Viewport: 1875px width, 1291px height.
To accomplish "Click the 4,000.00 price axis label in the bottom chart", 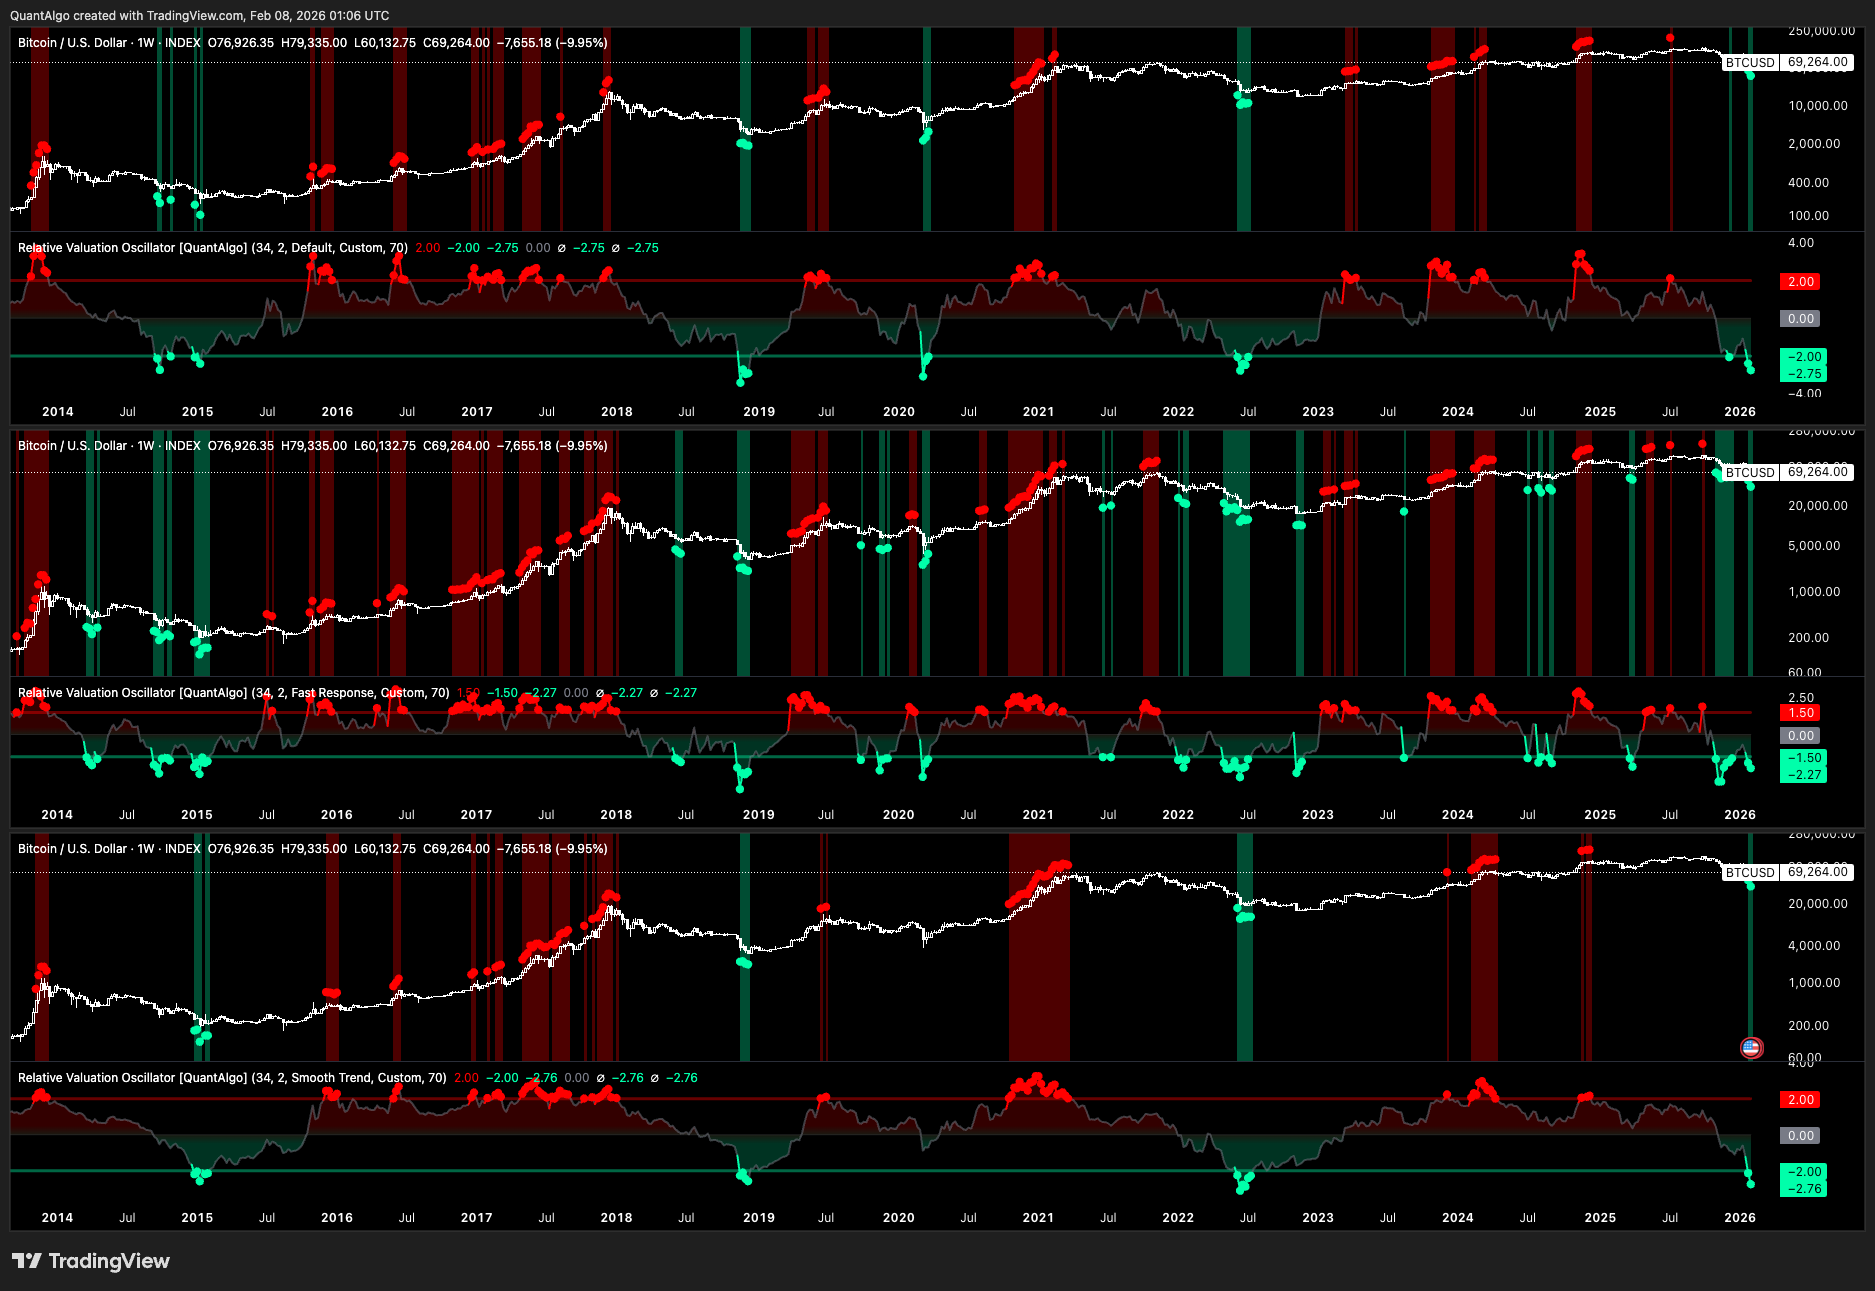I will 1814,946.
